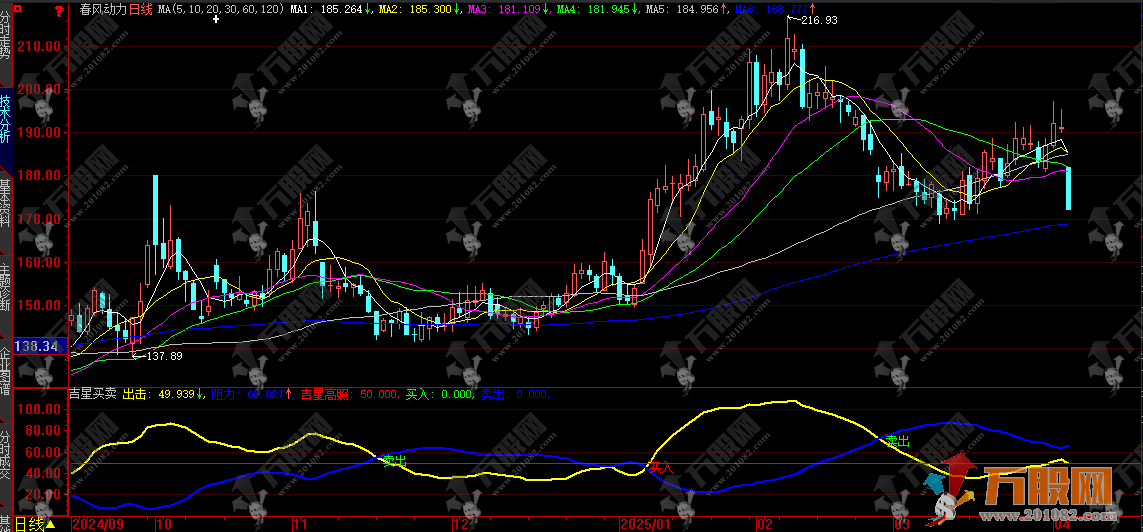The width and height of the screenshot is (1143, 532).
Task: Click the 02 month label on time axis
Action: coord(764,524)
